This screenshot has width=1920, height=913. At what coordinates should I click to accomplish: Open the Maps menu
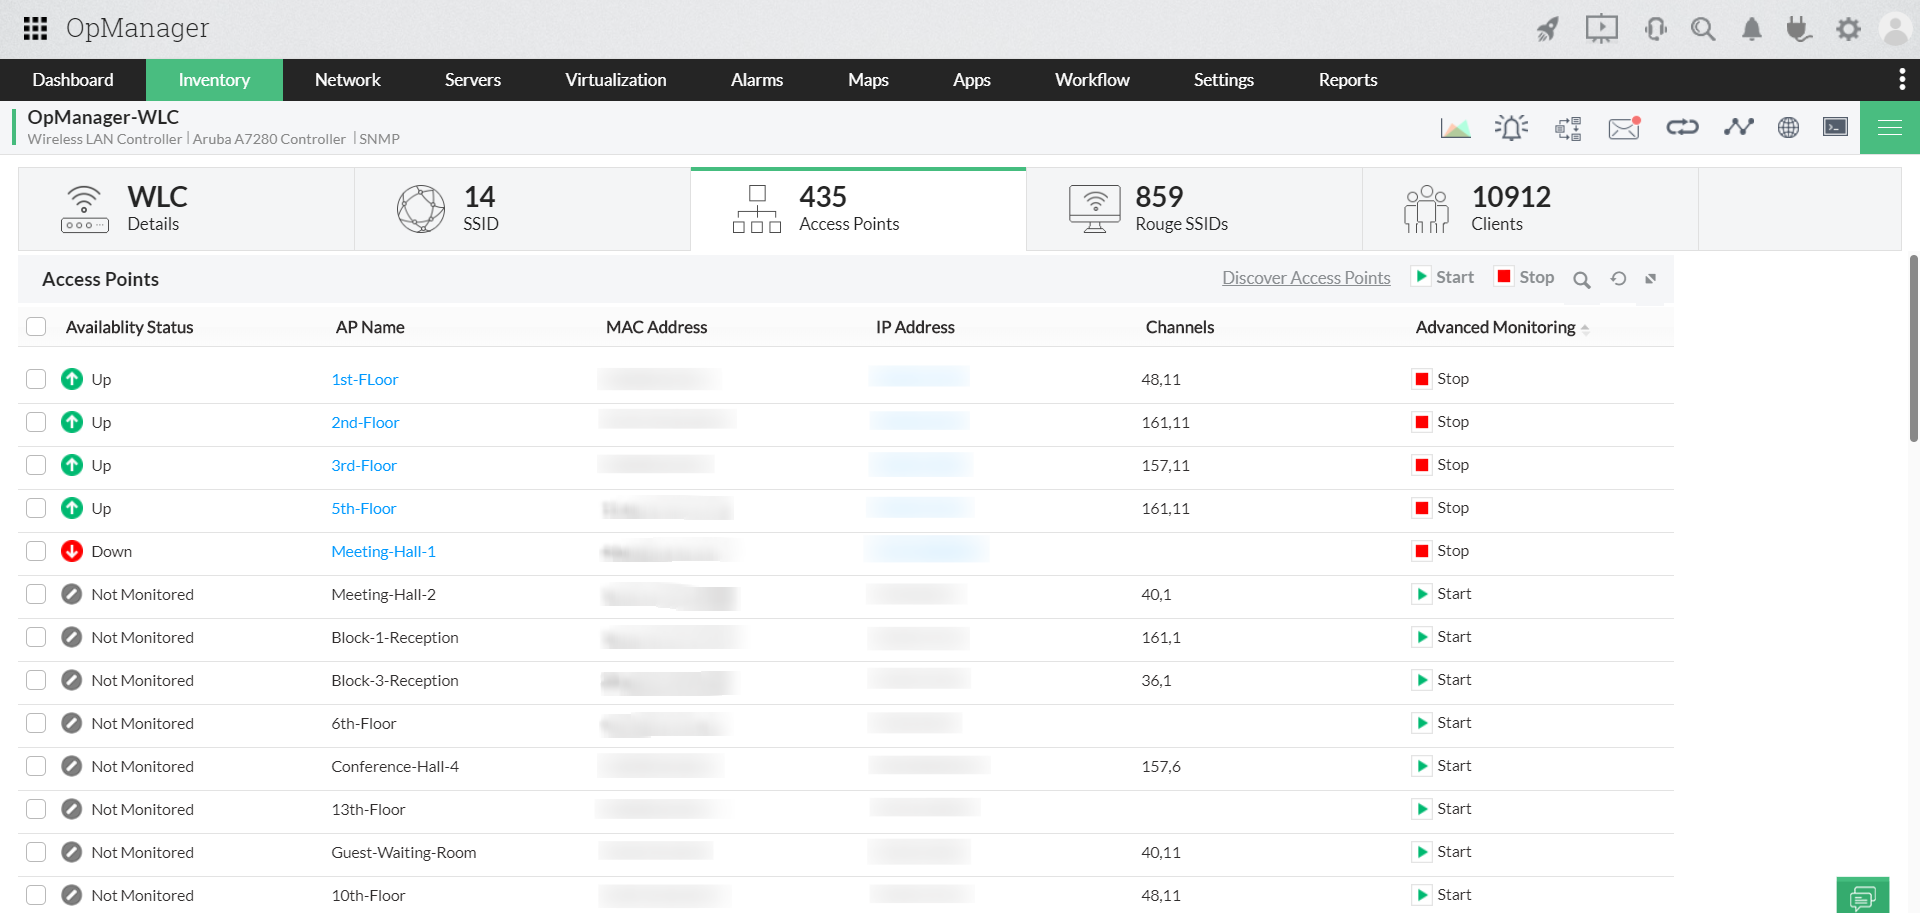pos(868,80)
